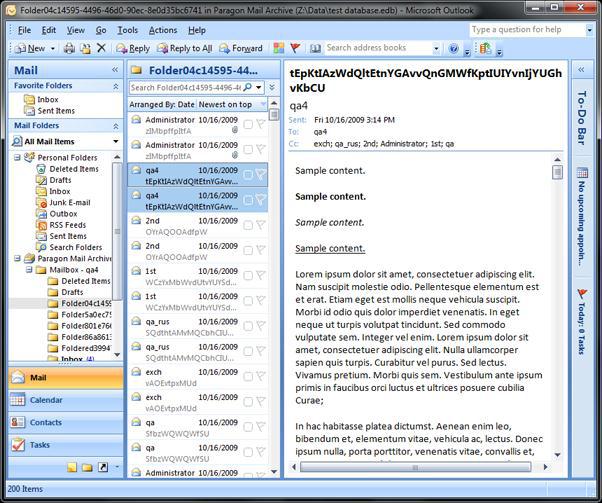Collapse the Personal Folders tree node

point(17,157)
